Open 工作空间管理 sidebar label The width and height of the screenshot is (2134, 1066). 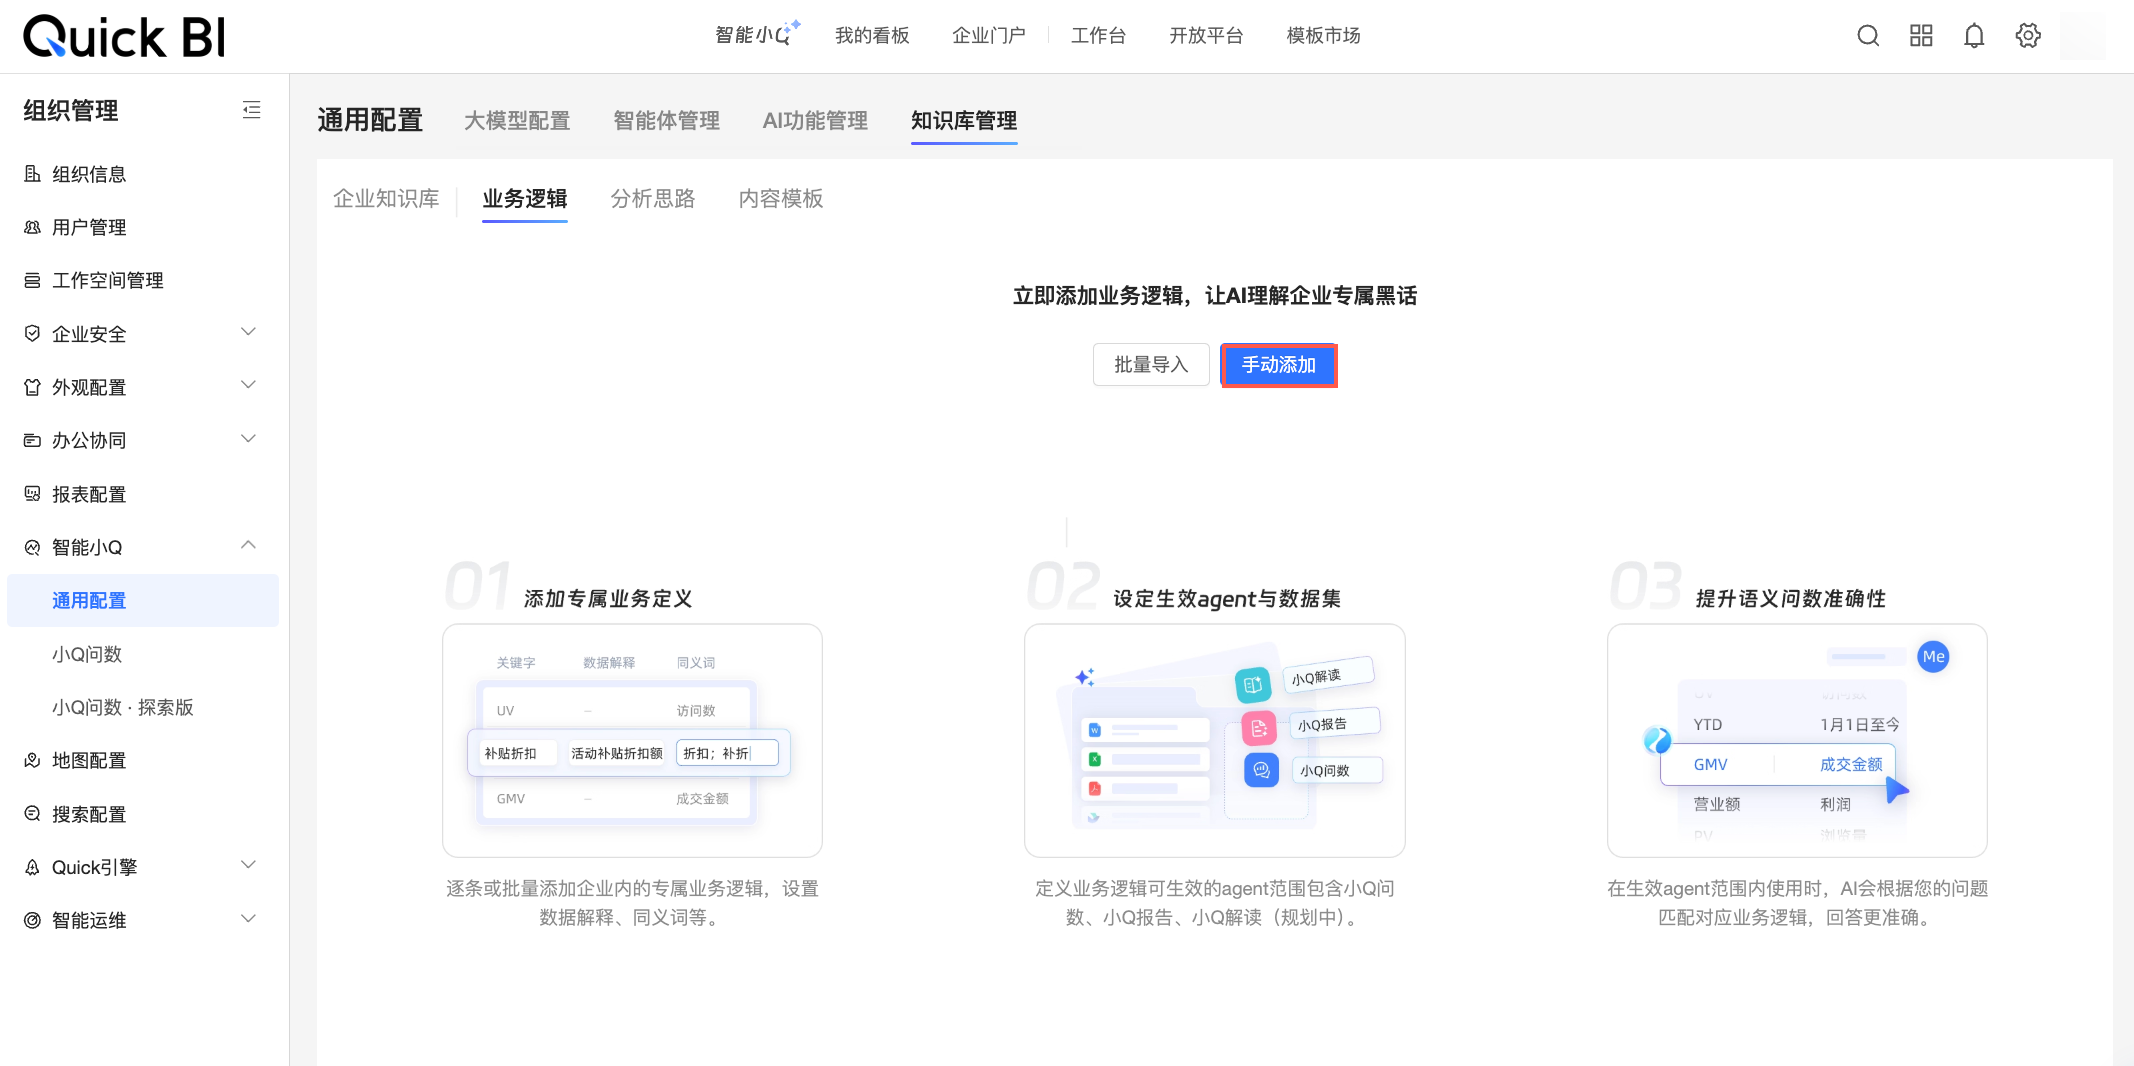[x=108, y=280]
